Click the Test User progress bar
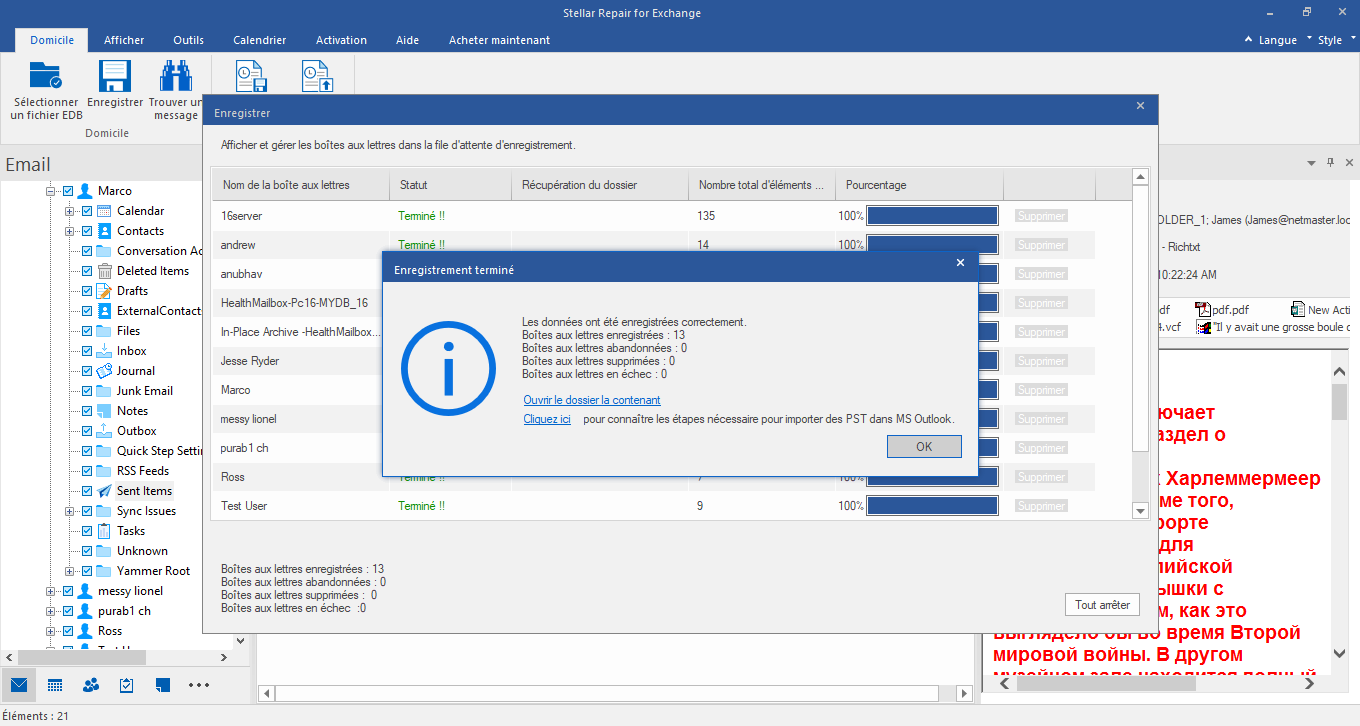Image resolution: width=1360 pixels, height=726 pixels. [932, 506]
